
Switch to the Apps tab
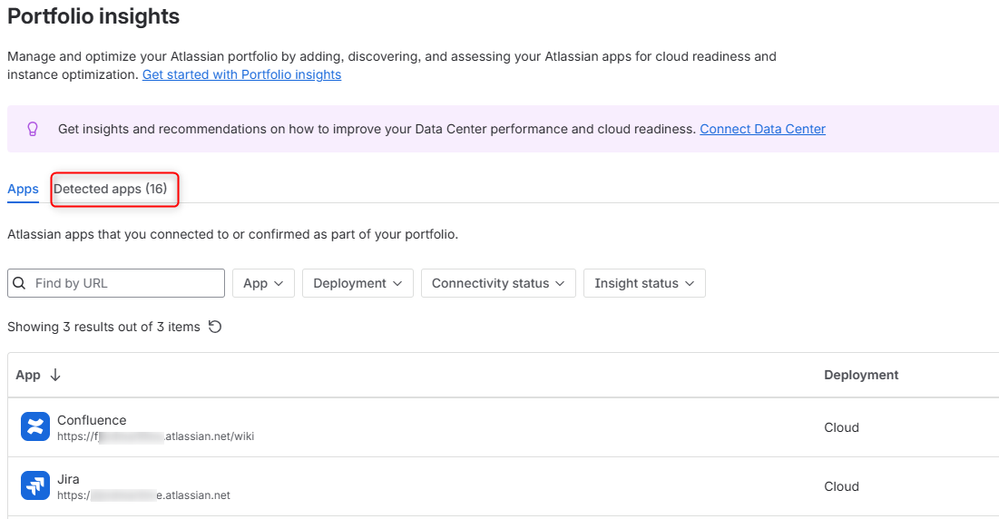(x=23, y=189)
